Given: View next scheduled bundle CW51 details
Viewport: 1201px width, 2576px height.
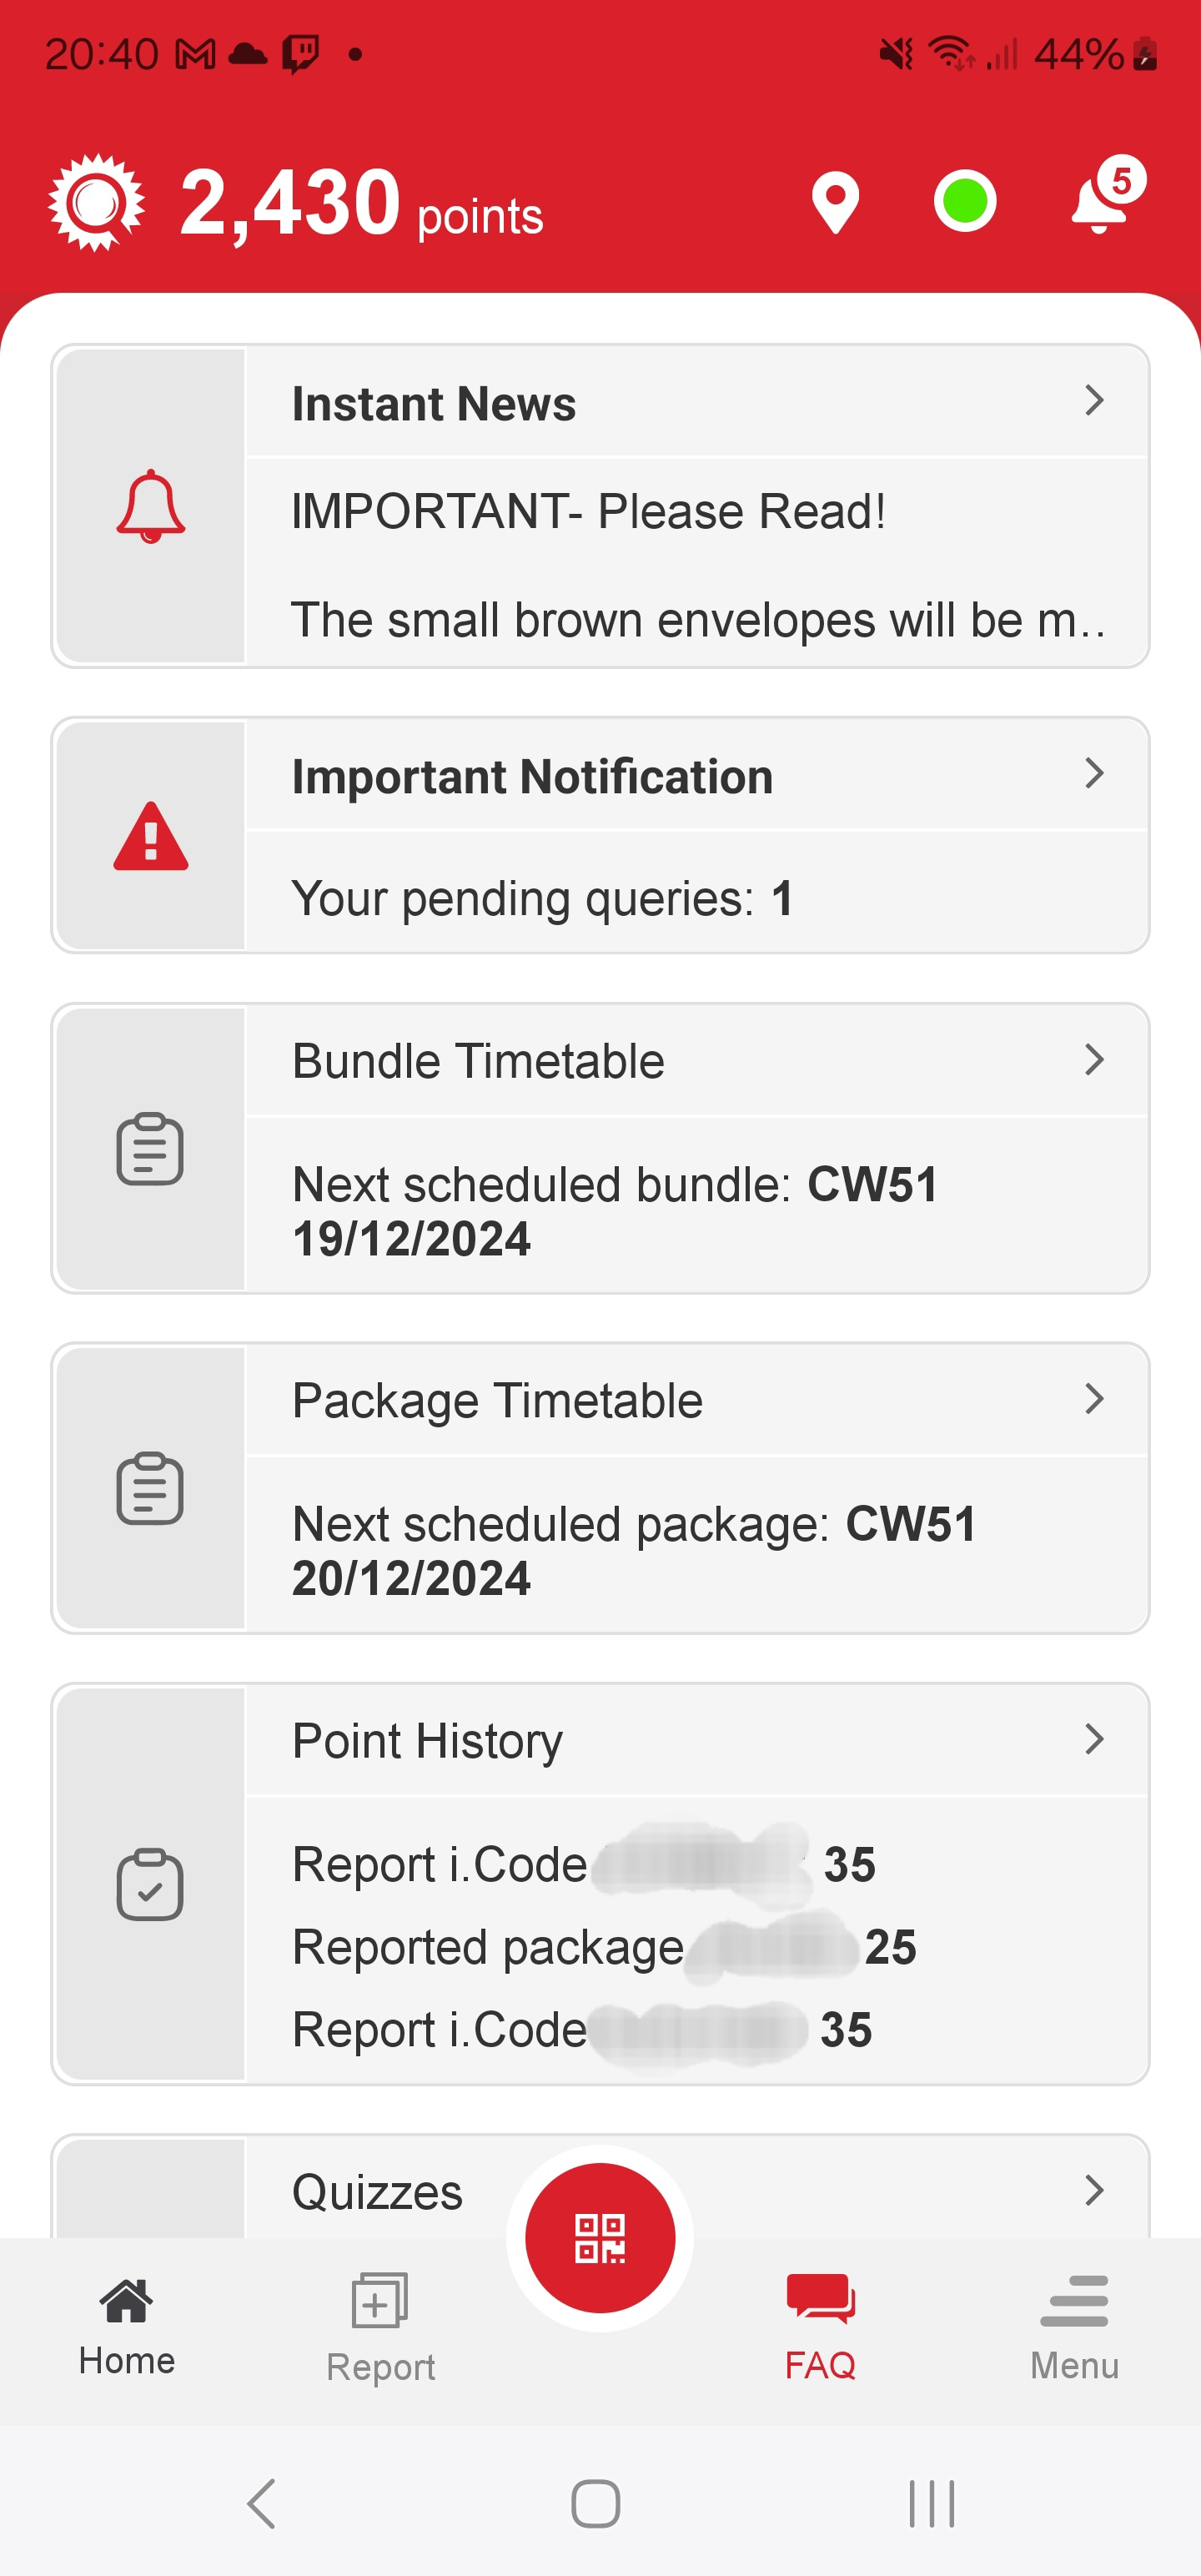Looking at the screenshot, I should click(x=615, y=1211).
